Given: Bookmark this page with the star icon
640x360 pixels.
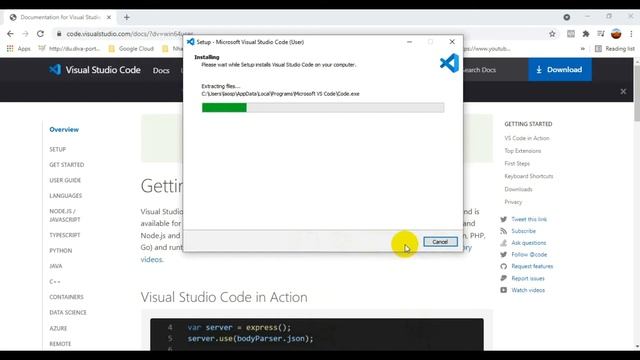Looking at the screenshot, I should (x=552, y=34).
